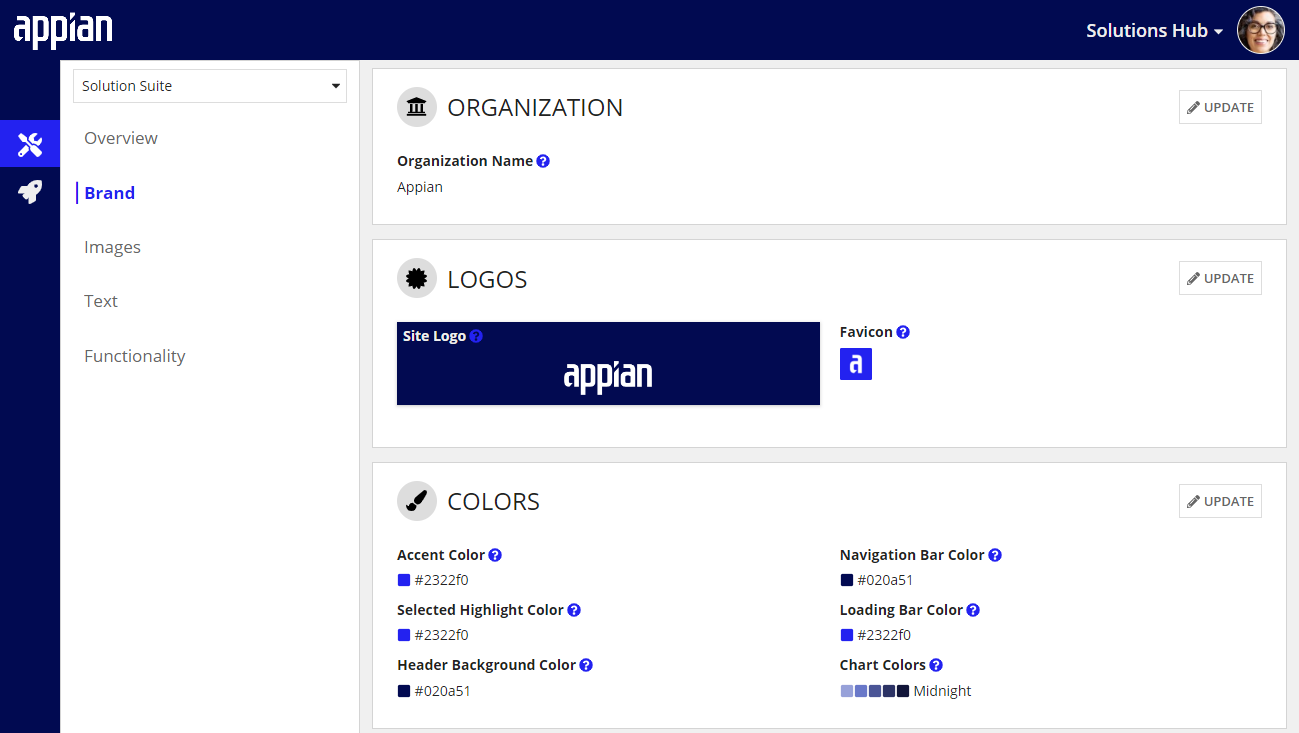The image size is (1299, 733).
Task: Click the COLORS heading
Action: 494,502
